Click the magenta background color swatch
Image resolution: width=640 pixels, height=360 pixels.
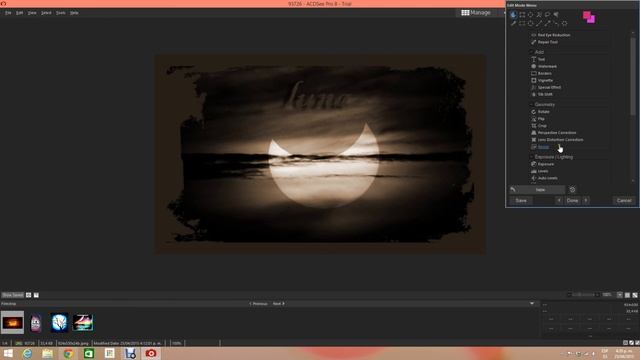(x=592, y=20)
